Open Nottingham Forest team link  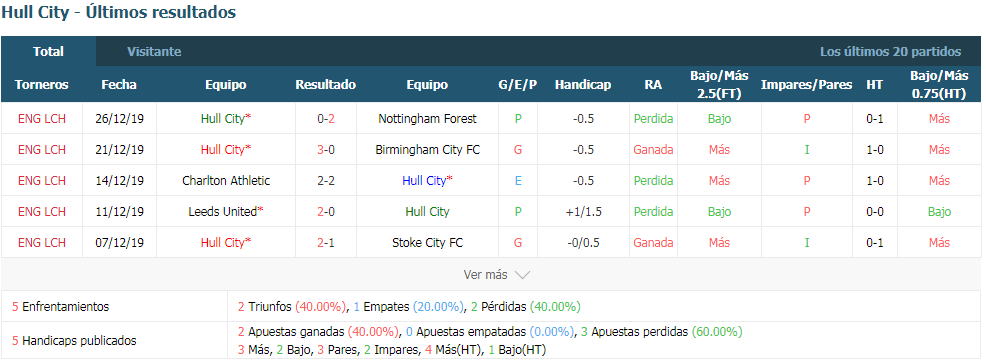[428, 118]
